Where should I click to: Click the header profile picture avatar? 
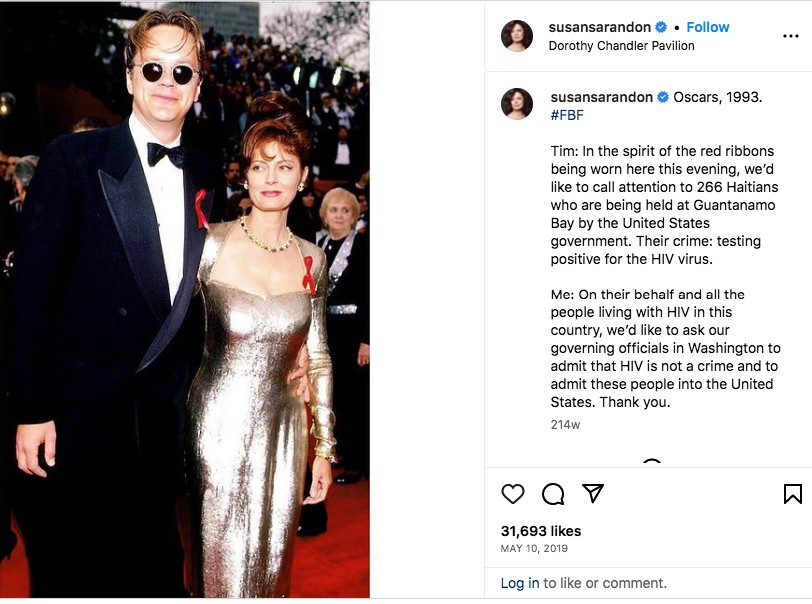tap(517, 35)
